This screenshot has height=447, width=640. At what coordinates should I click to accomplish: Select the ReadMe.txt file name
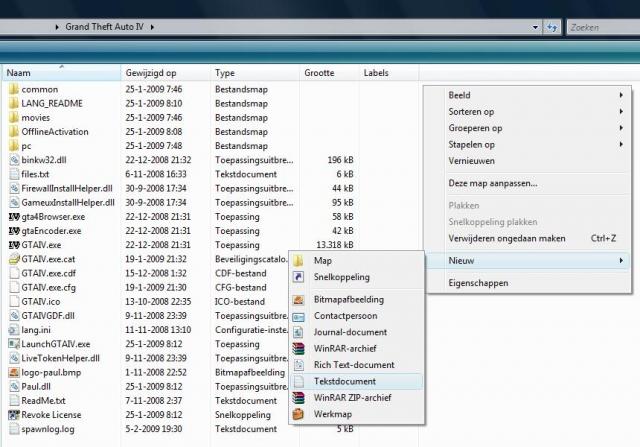[43, 401]
